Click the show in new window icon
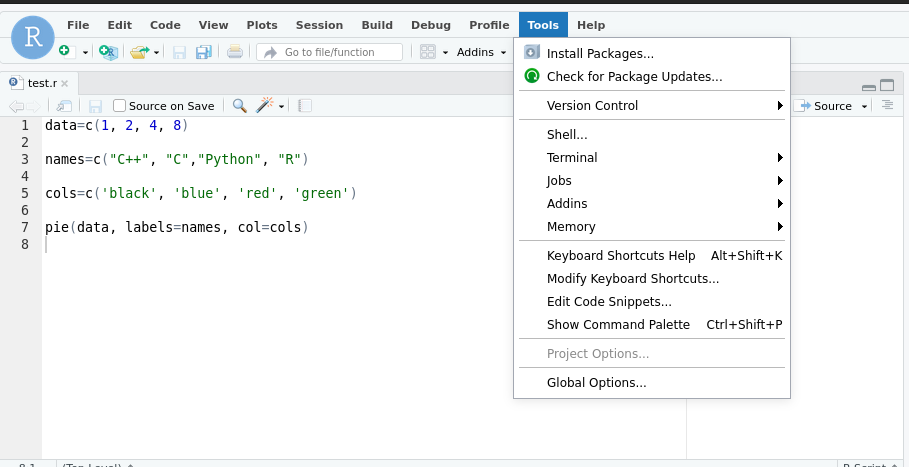The height and width of the screenshot is (467, 909). (64, 106)
